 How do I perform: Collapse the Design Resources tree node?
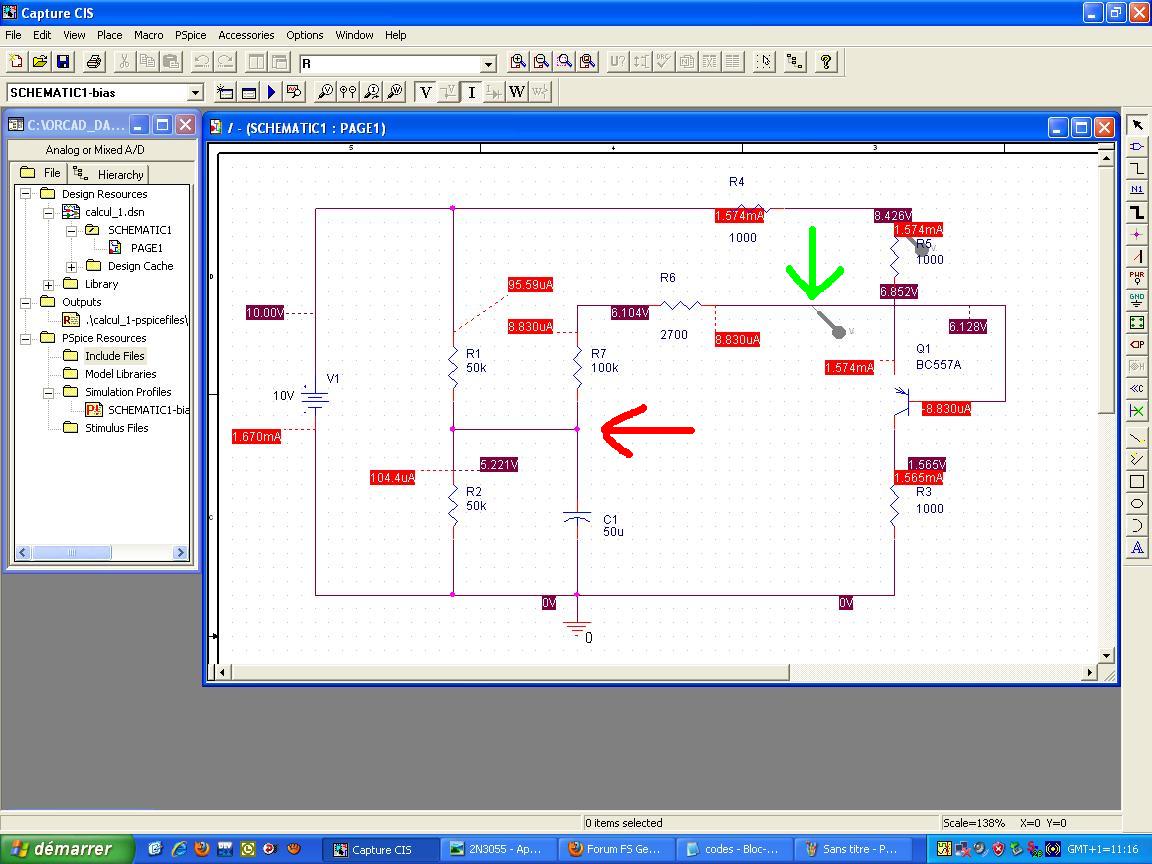point(26,194)
